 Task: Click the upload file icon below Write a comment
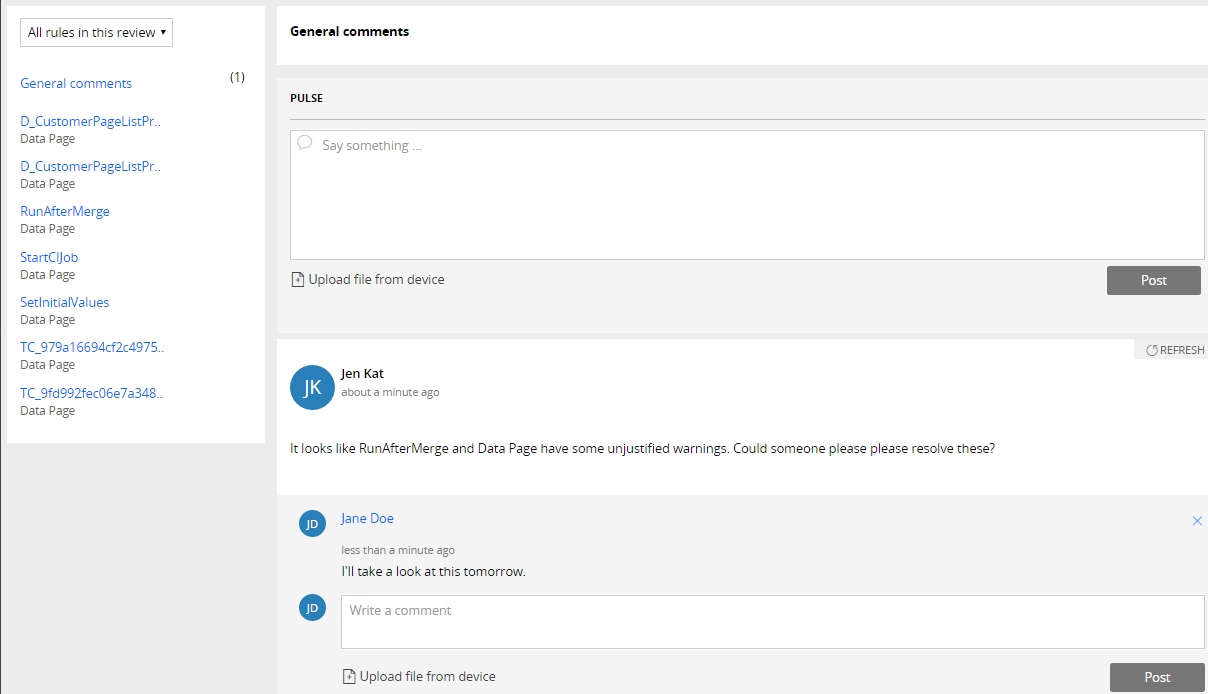349,677
